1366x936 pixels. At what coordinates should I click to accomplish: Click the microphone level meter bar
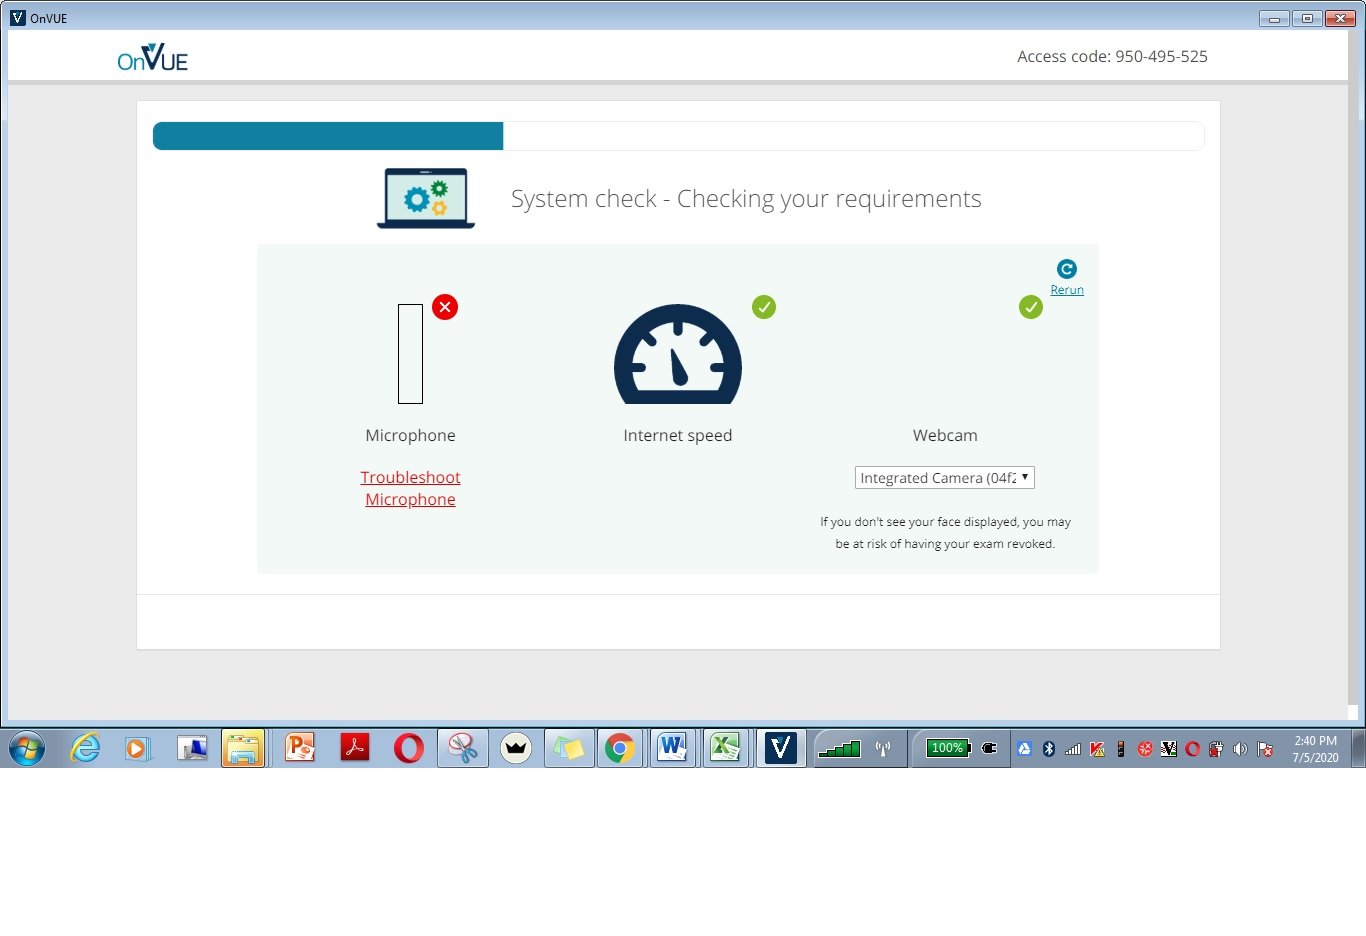(410, 354)
